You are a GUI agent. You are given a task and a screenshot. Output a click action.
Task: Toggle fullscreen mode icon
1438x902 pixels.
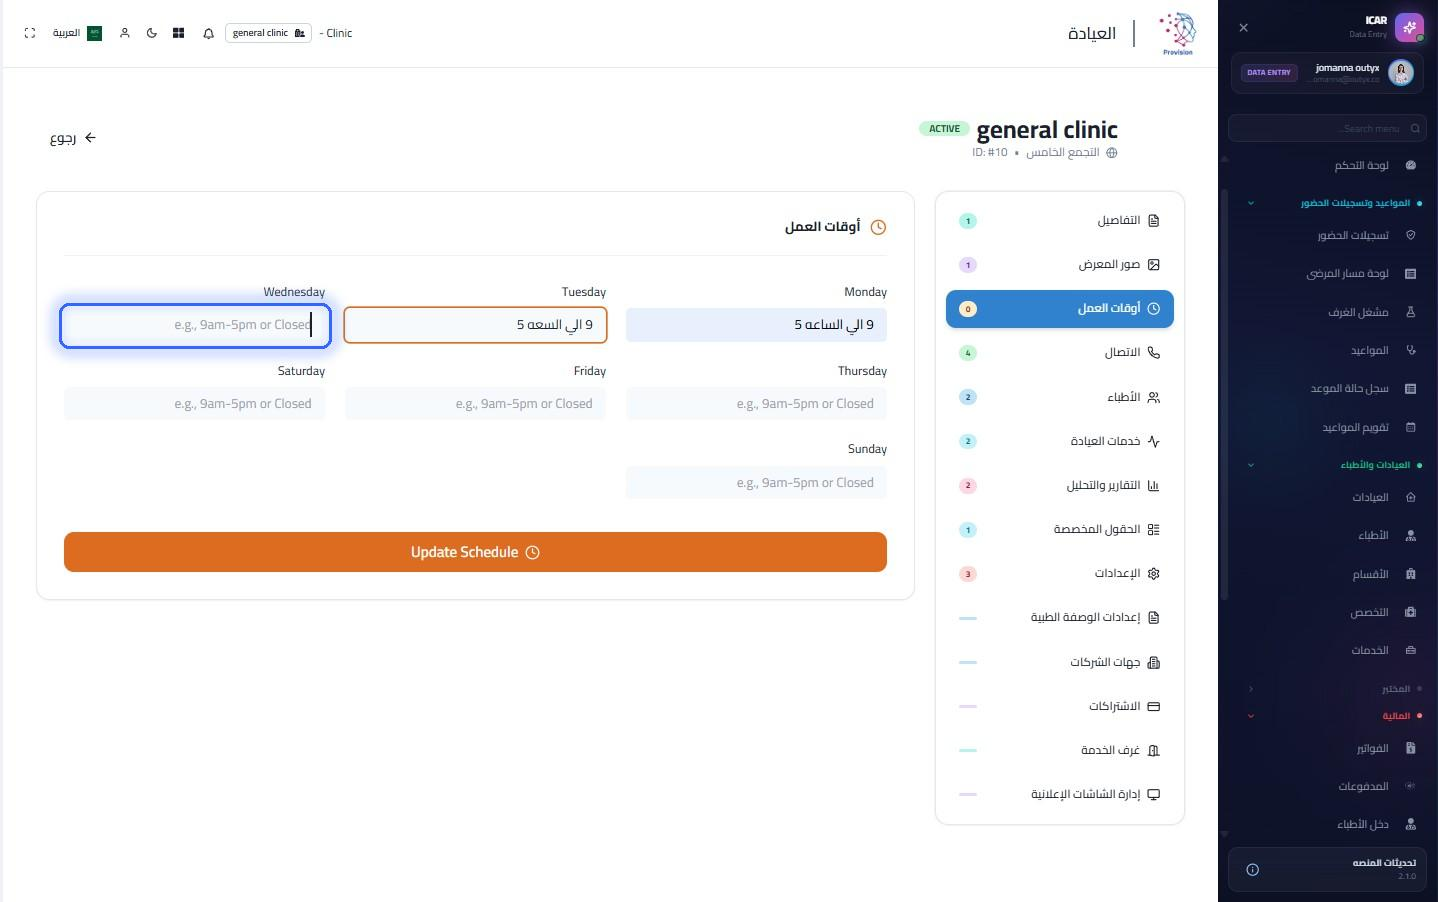pos(30,33)
